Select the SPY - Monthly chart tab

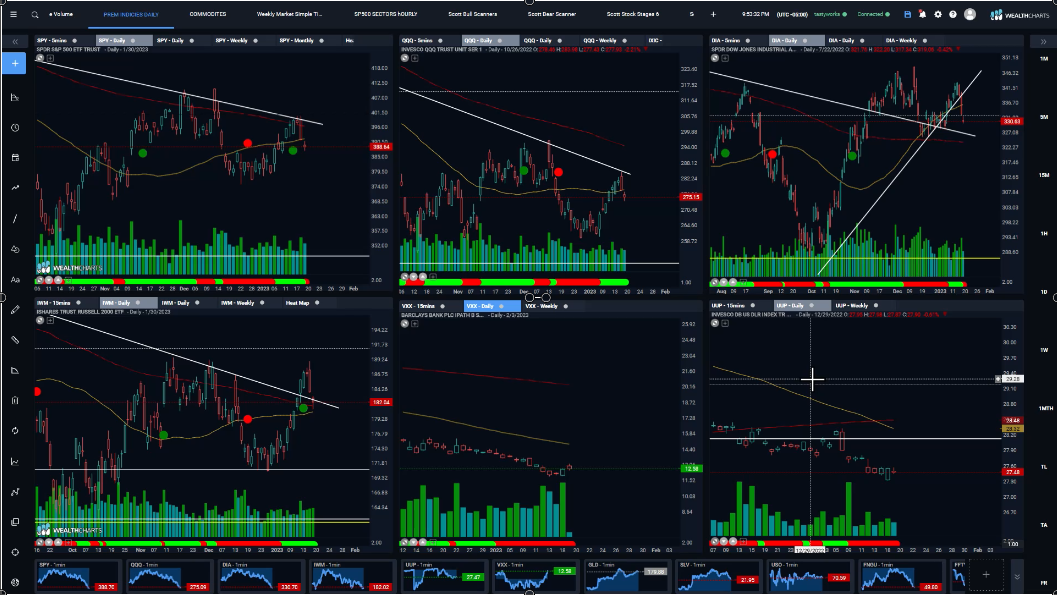(297, 40)
